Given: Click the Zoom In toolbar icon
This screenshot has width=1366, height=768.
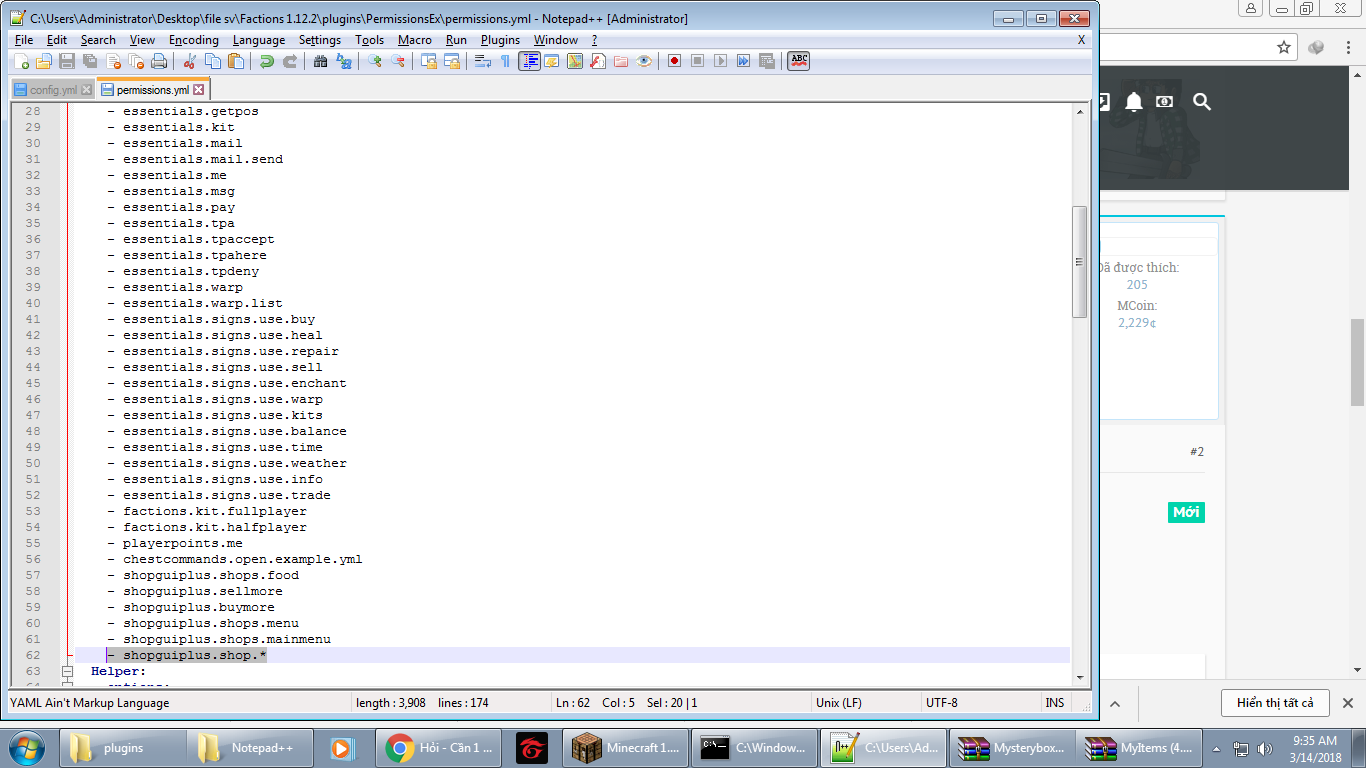Looking at the screenshot, I should tap(375, 61).
